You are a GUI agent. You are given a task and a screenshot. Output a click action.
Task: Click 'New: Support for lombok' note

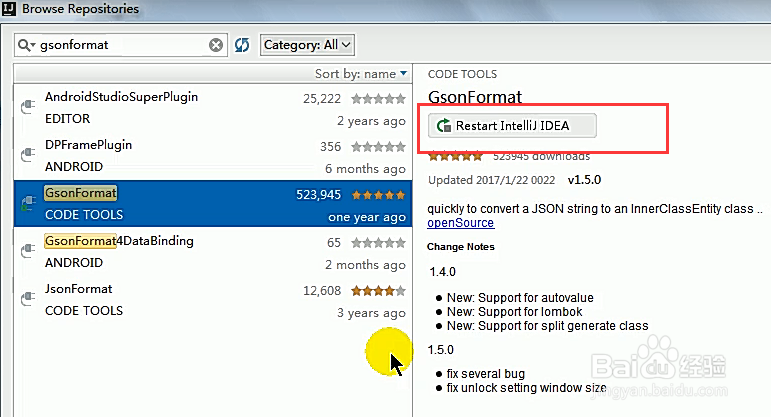(x=514, y=312)
